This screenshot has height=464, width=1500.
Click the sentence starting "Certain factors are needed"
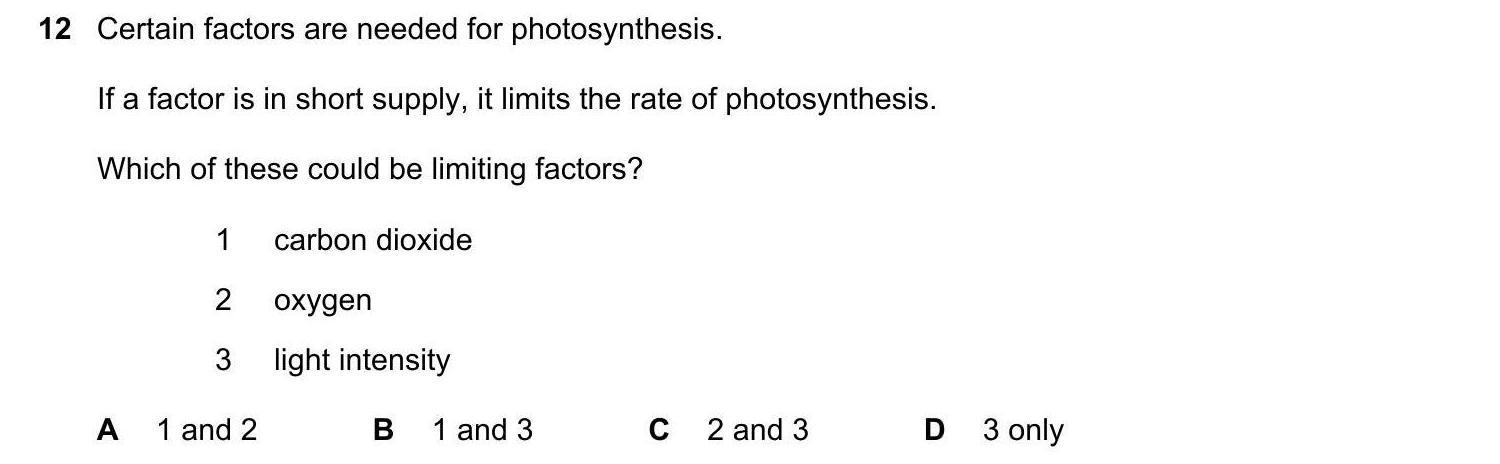(408, 30)
